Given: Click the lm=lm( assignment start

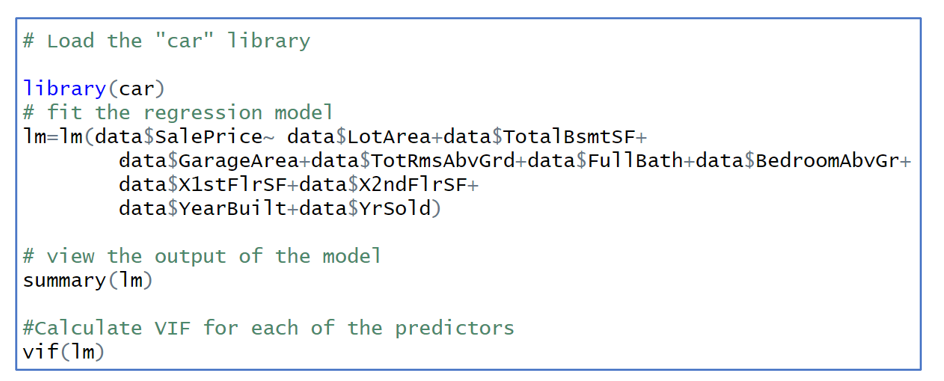Looking at the screenshot, I should pyautogui.click(x=58, y=137).
